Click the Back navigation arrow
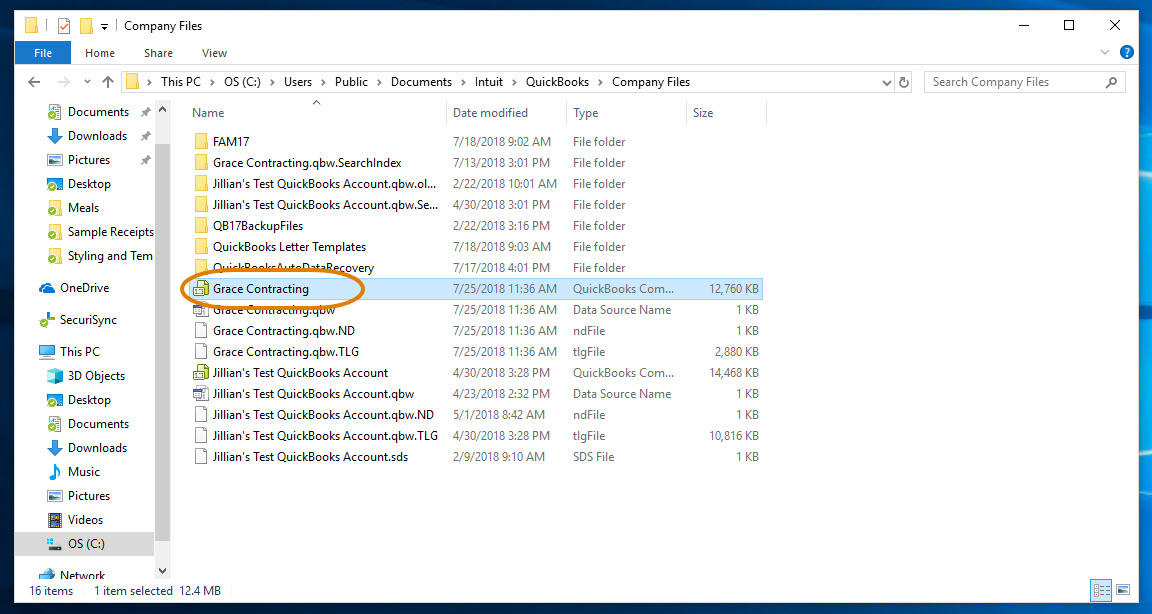1152x614 pixels. [x=34, y=82]
